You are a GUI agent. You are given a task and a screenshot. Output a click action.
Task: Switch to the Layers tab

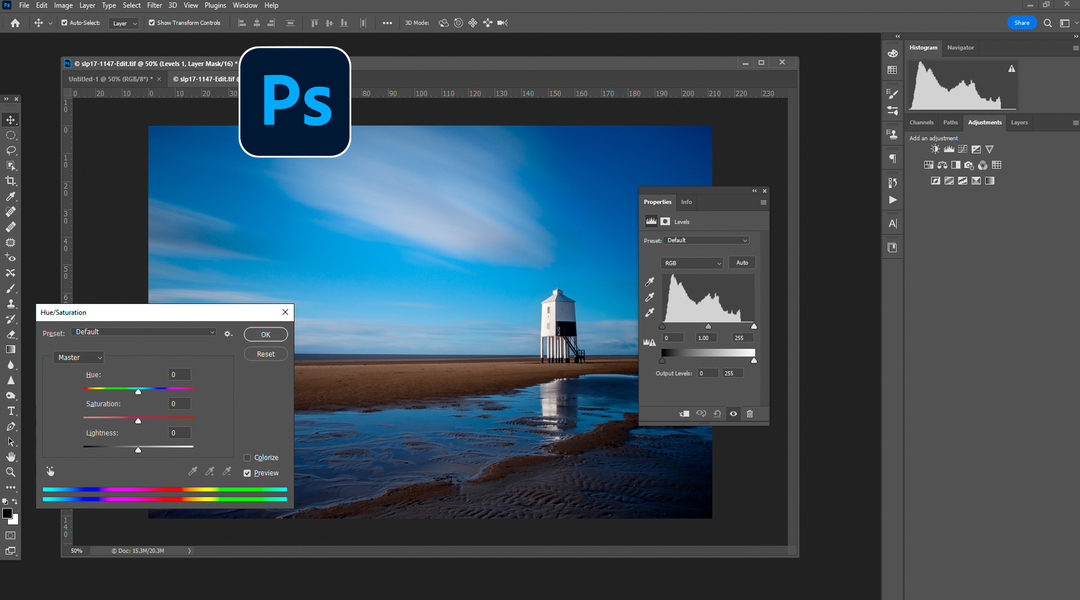[x=1019, y=122]
